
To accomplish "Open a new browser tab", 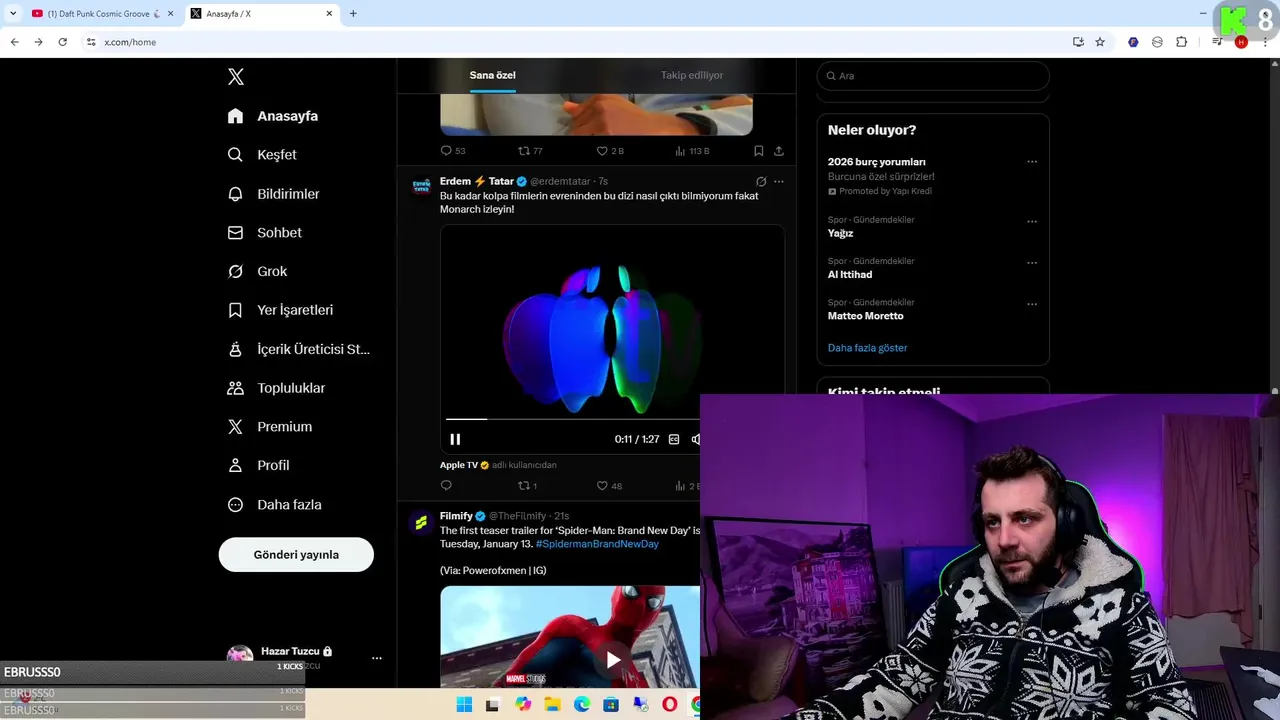I will coord(353,14).
